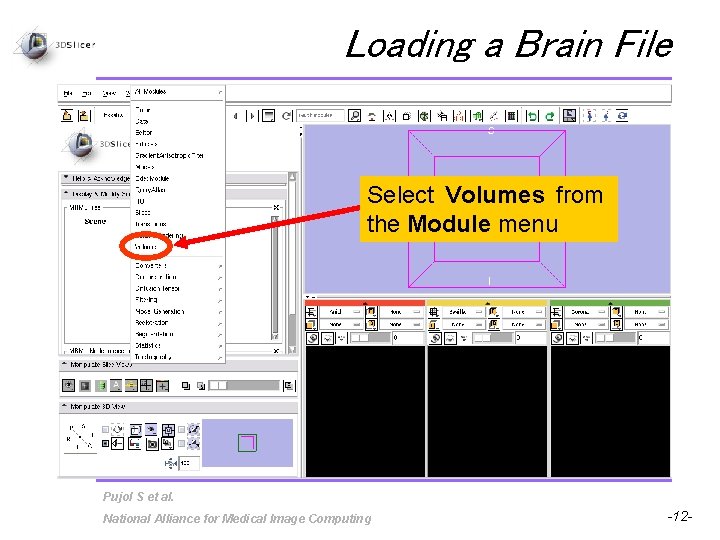Click the green undo arrow icon
The image size is (720, 540).
(533, 116)
